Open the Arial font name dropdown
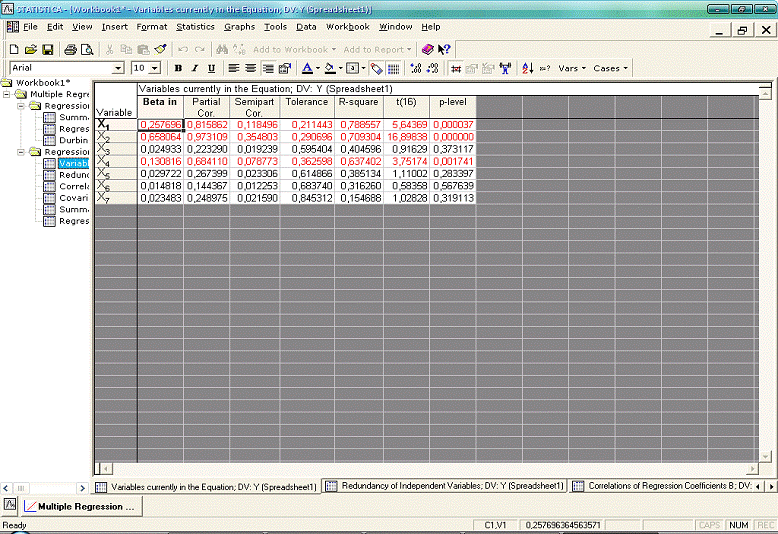 pyautogui.click(x=118, y=69)
